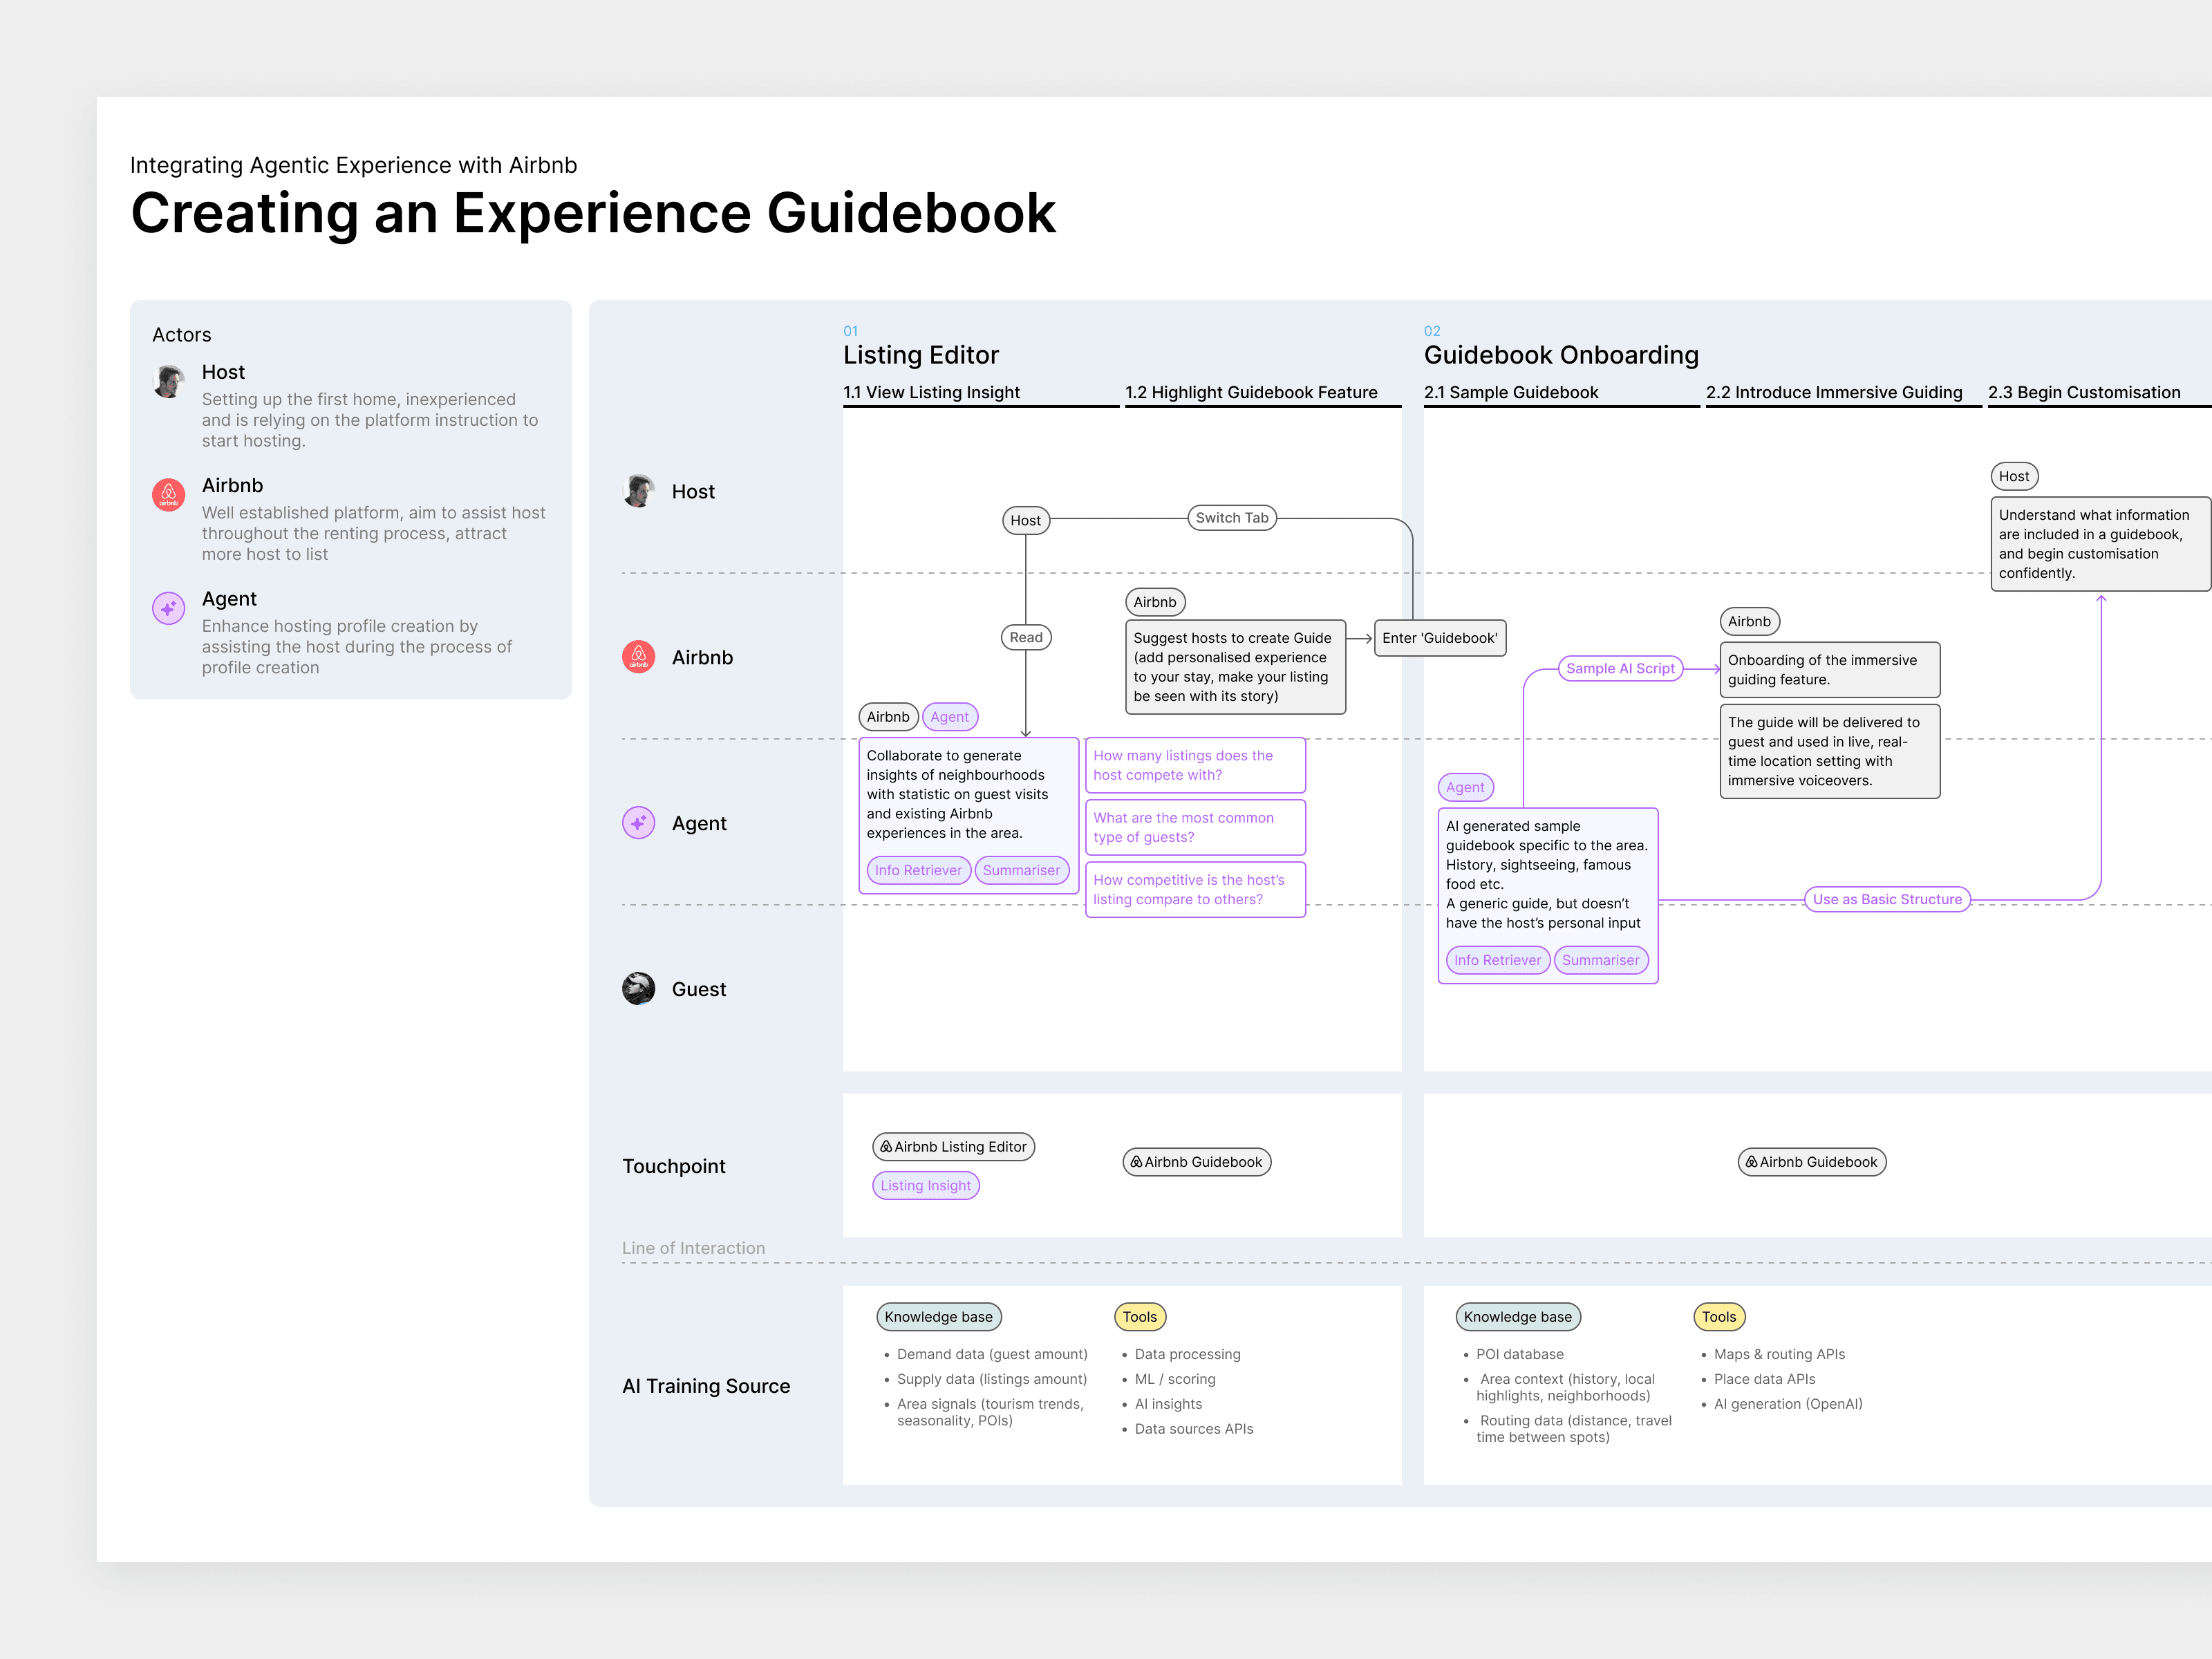Select the Suggest hosts to create Guide card
Screen dimensions: 2212x1659
coord(1235,667)
